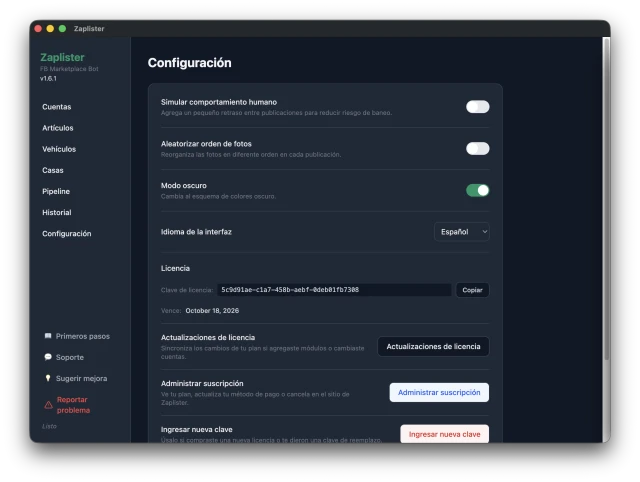Click the license key text field
Image resolution: width=640 pixels, height=482 pixels.
[334, 290]
